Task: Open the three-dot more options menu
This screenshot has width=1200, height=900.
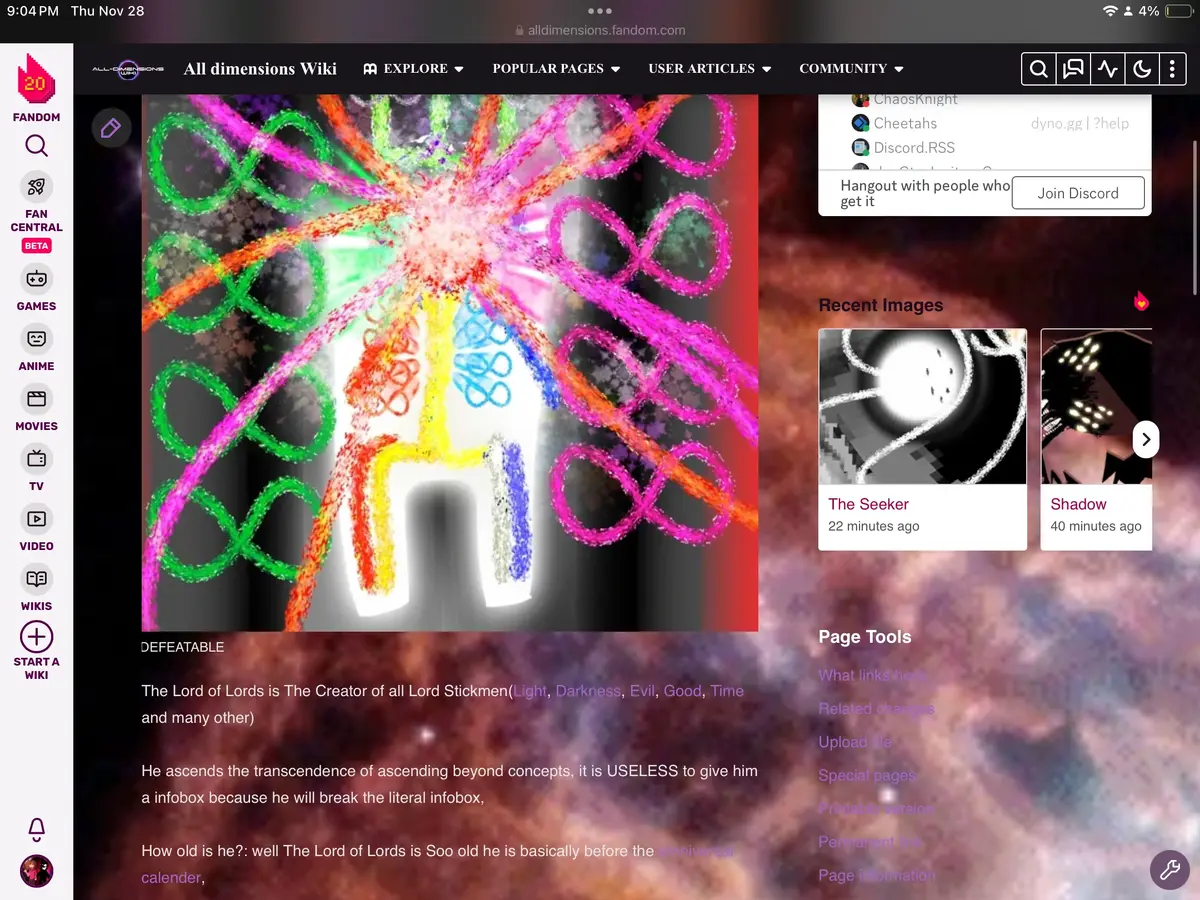Action: 1172,69
